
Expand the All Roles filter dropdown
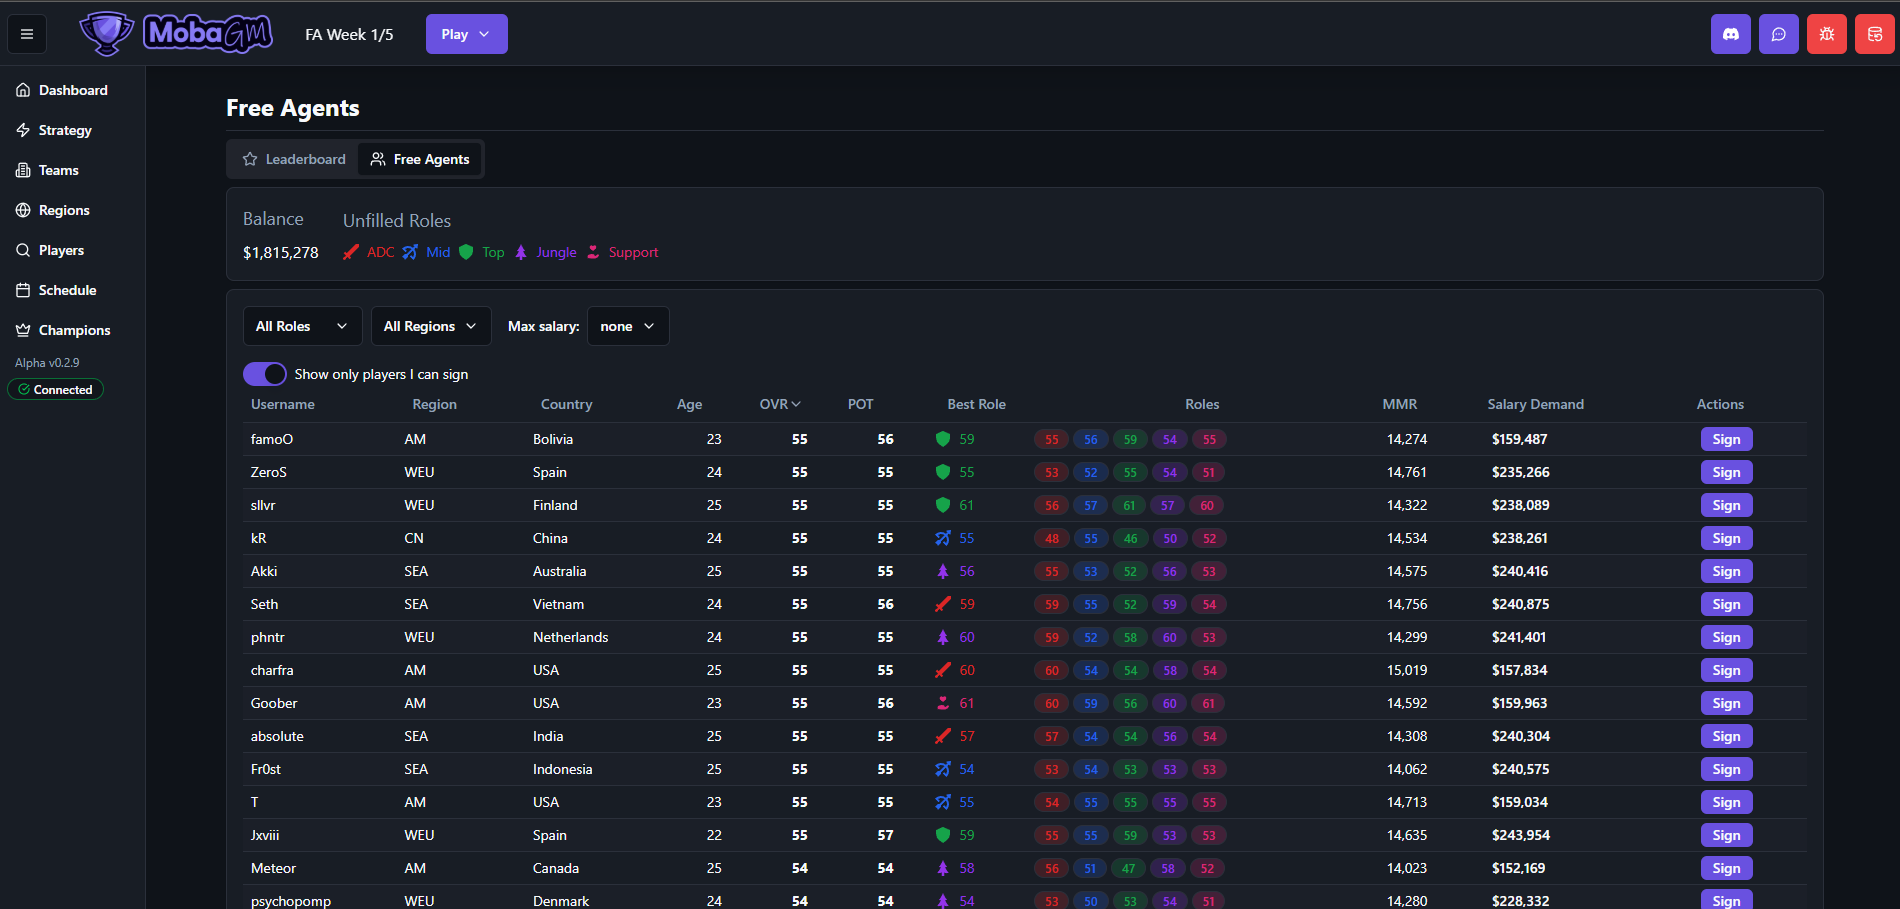pos(302,326)
